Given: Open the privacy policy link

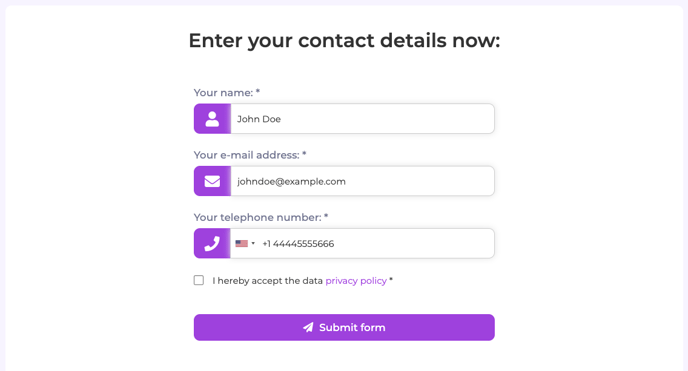Looking at the screenshot, I should [x=356, y=281].
